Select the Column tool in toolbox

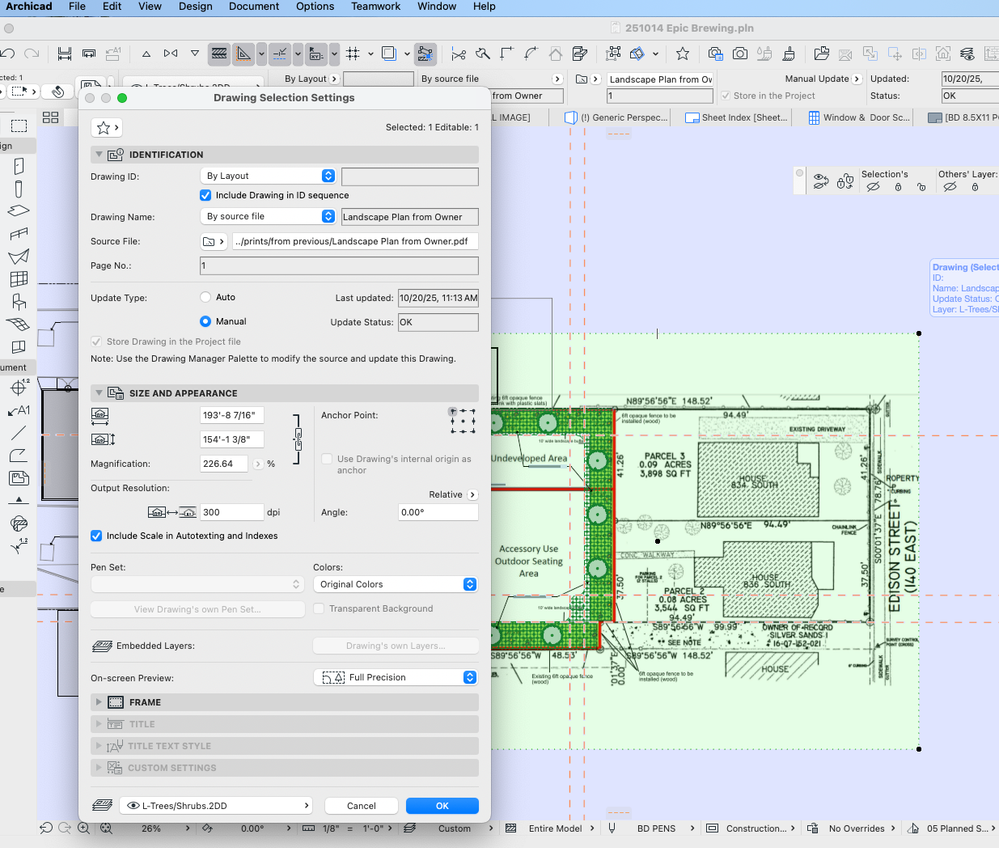[x=18, y=188]
